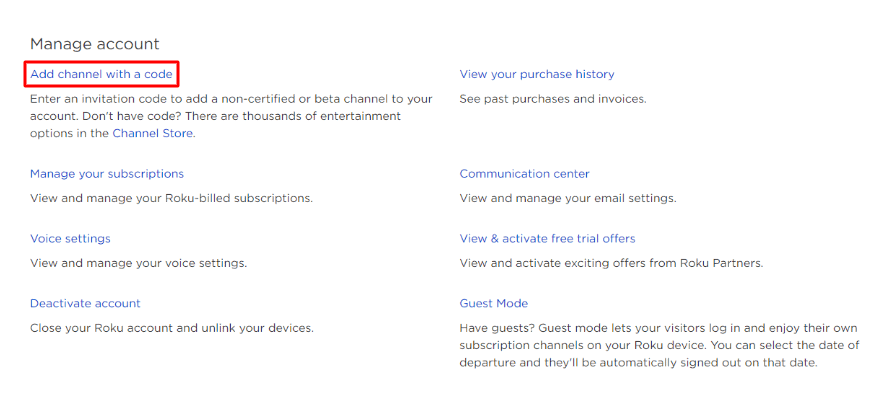This screenshot has height=407, width=875.
Task: Click 'Close your Roku account' description text
Action: click(x=172, y=328)
